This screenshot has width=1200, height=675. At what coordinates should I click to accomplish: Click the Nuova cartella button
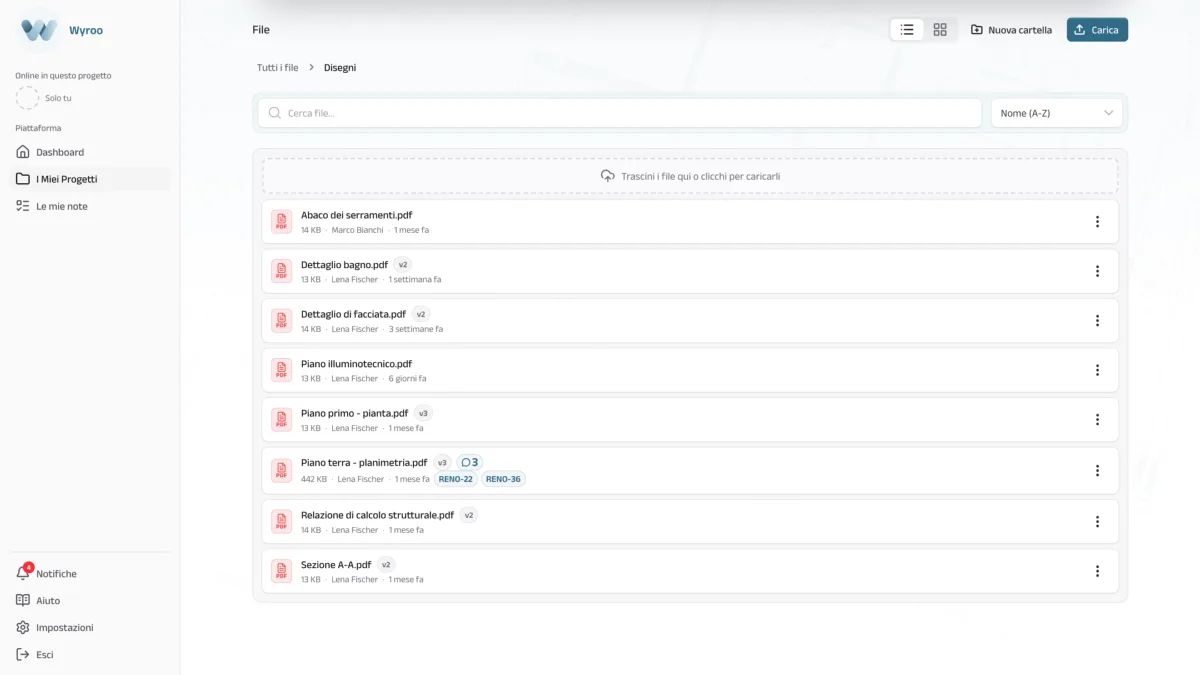click(x=1011, y=30)
